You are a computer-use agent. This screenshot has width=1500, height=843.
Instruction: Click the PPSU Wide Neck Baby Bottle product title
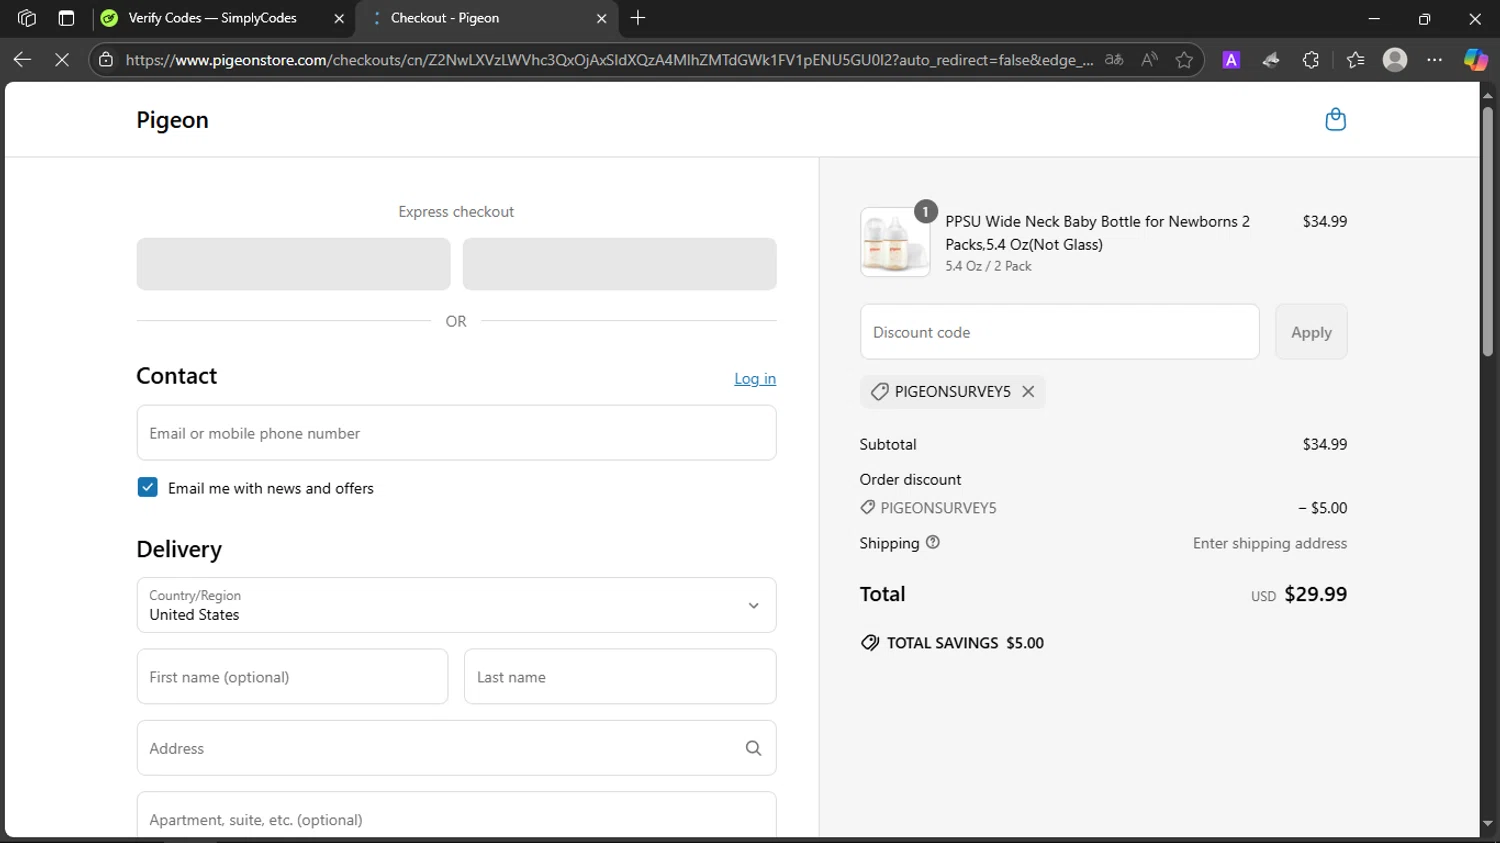pyautogui.click(x=1097, y=233)
